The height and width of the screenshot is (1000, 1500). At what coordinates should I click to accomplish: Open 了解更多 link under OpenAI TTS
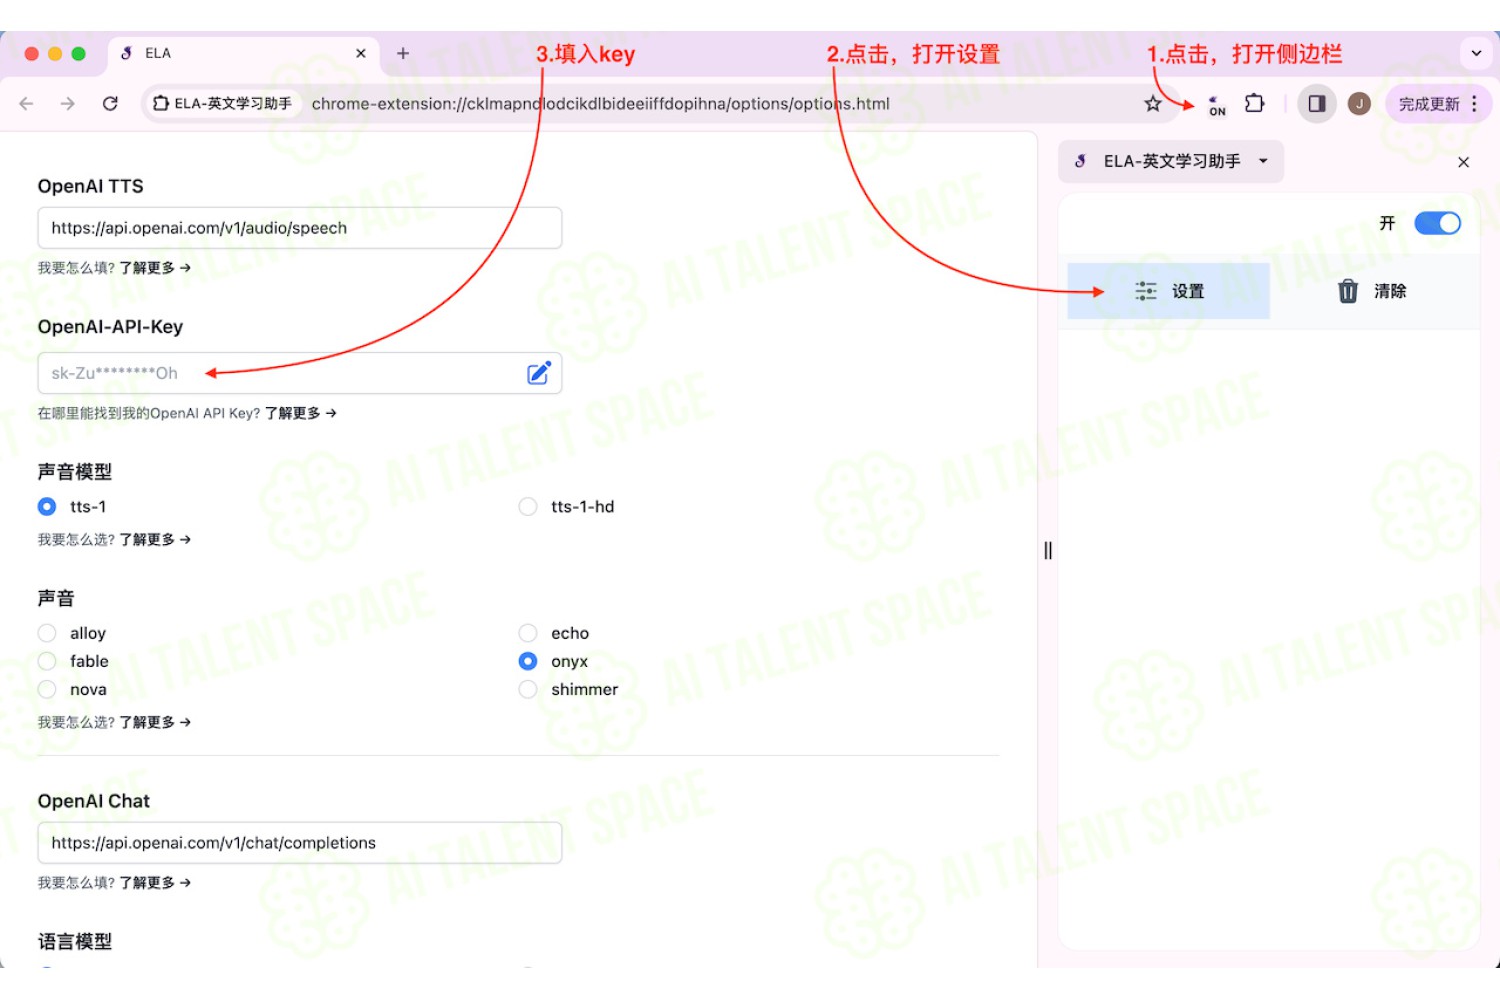(x=155, y=268)
